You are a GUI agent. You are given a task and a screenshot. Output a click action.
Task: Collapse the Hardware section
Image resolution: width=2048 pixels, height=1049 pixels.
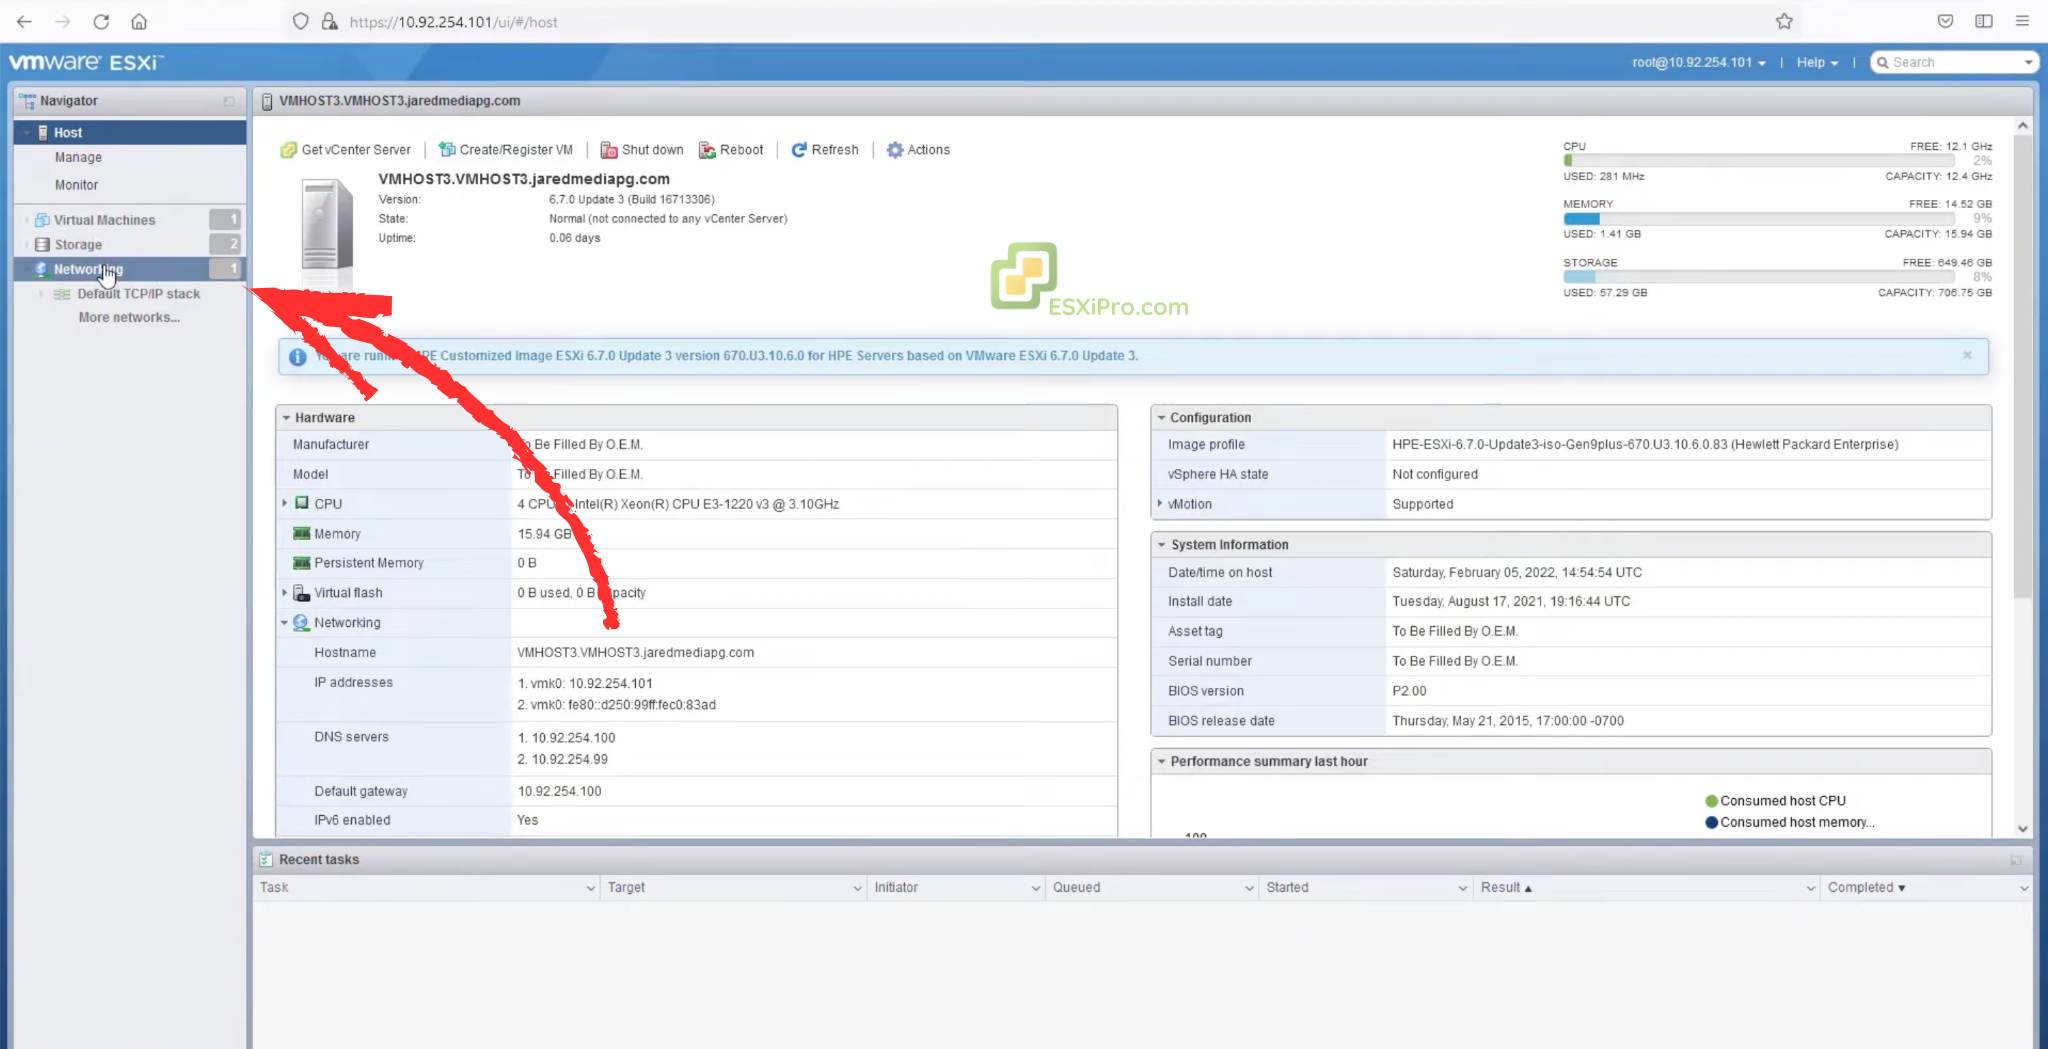pyautogui.click(x=287, y=417)
